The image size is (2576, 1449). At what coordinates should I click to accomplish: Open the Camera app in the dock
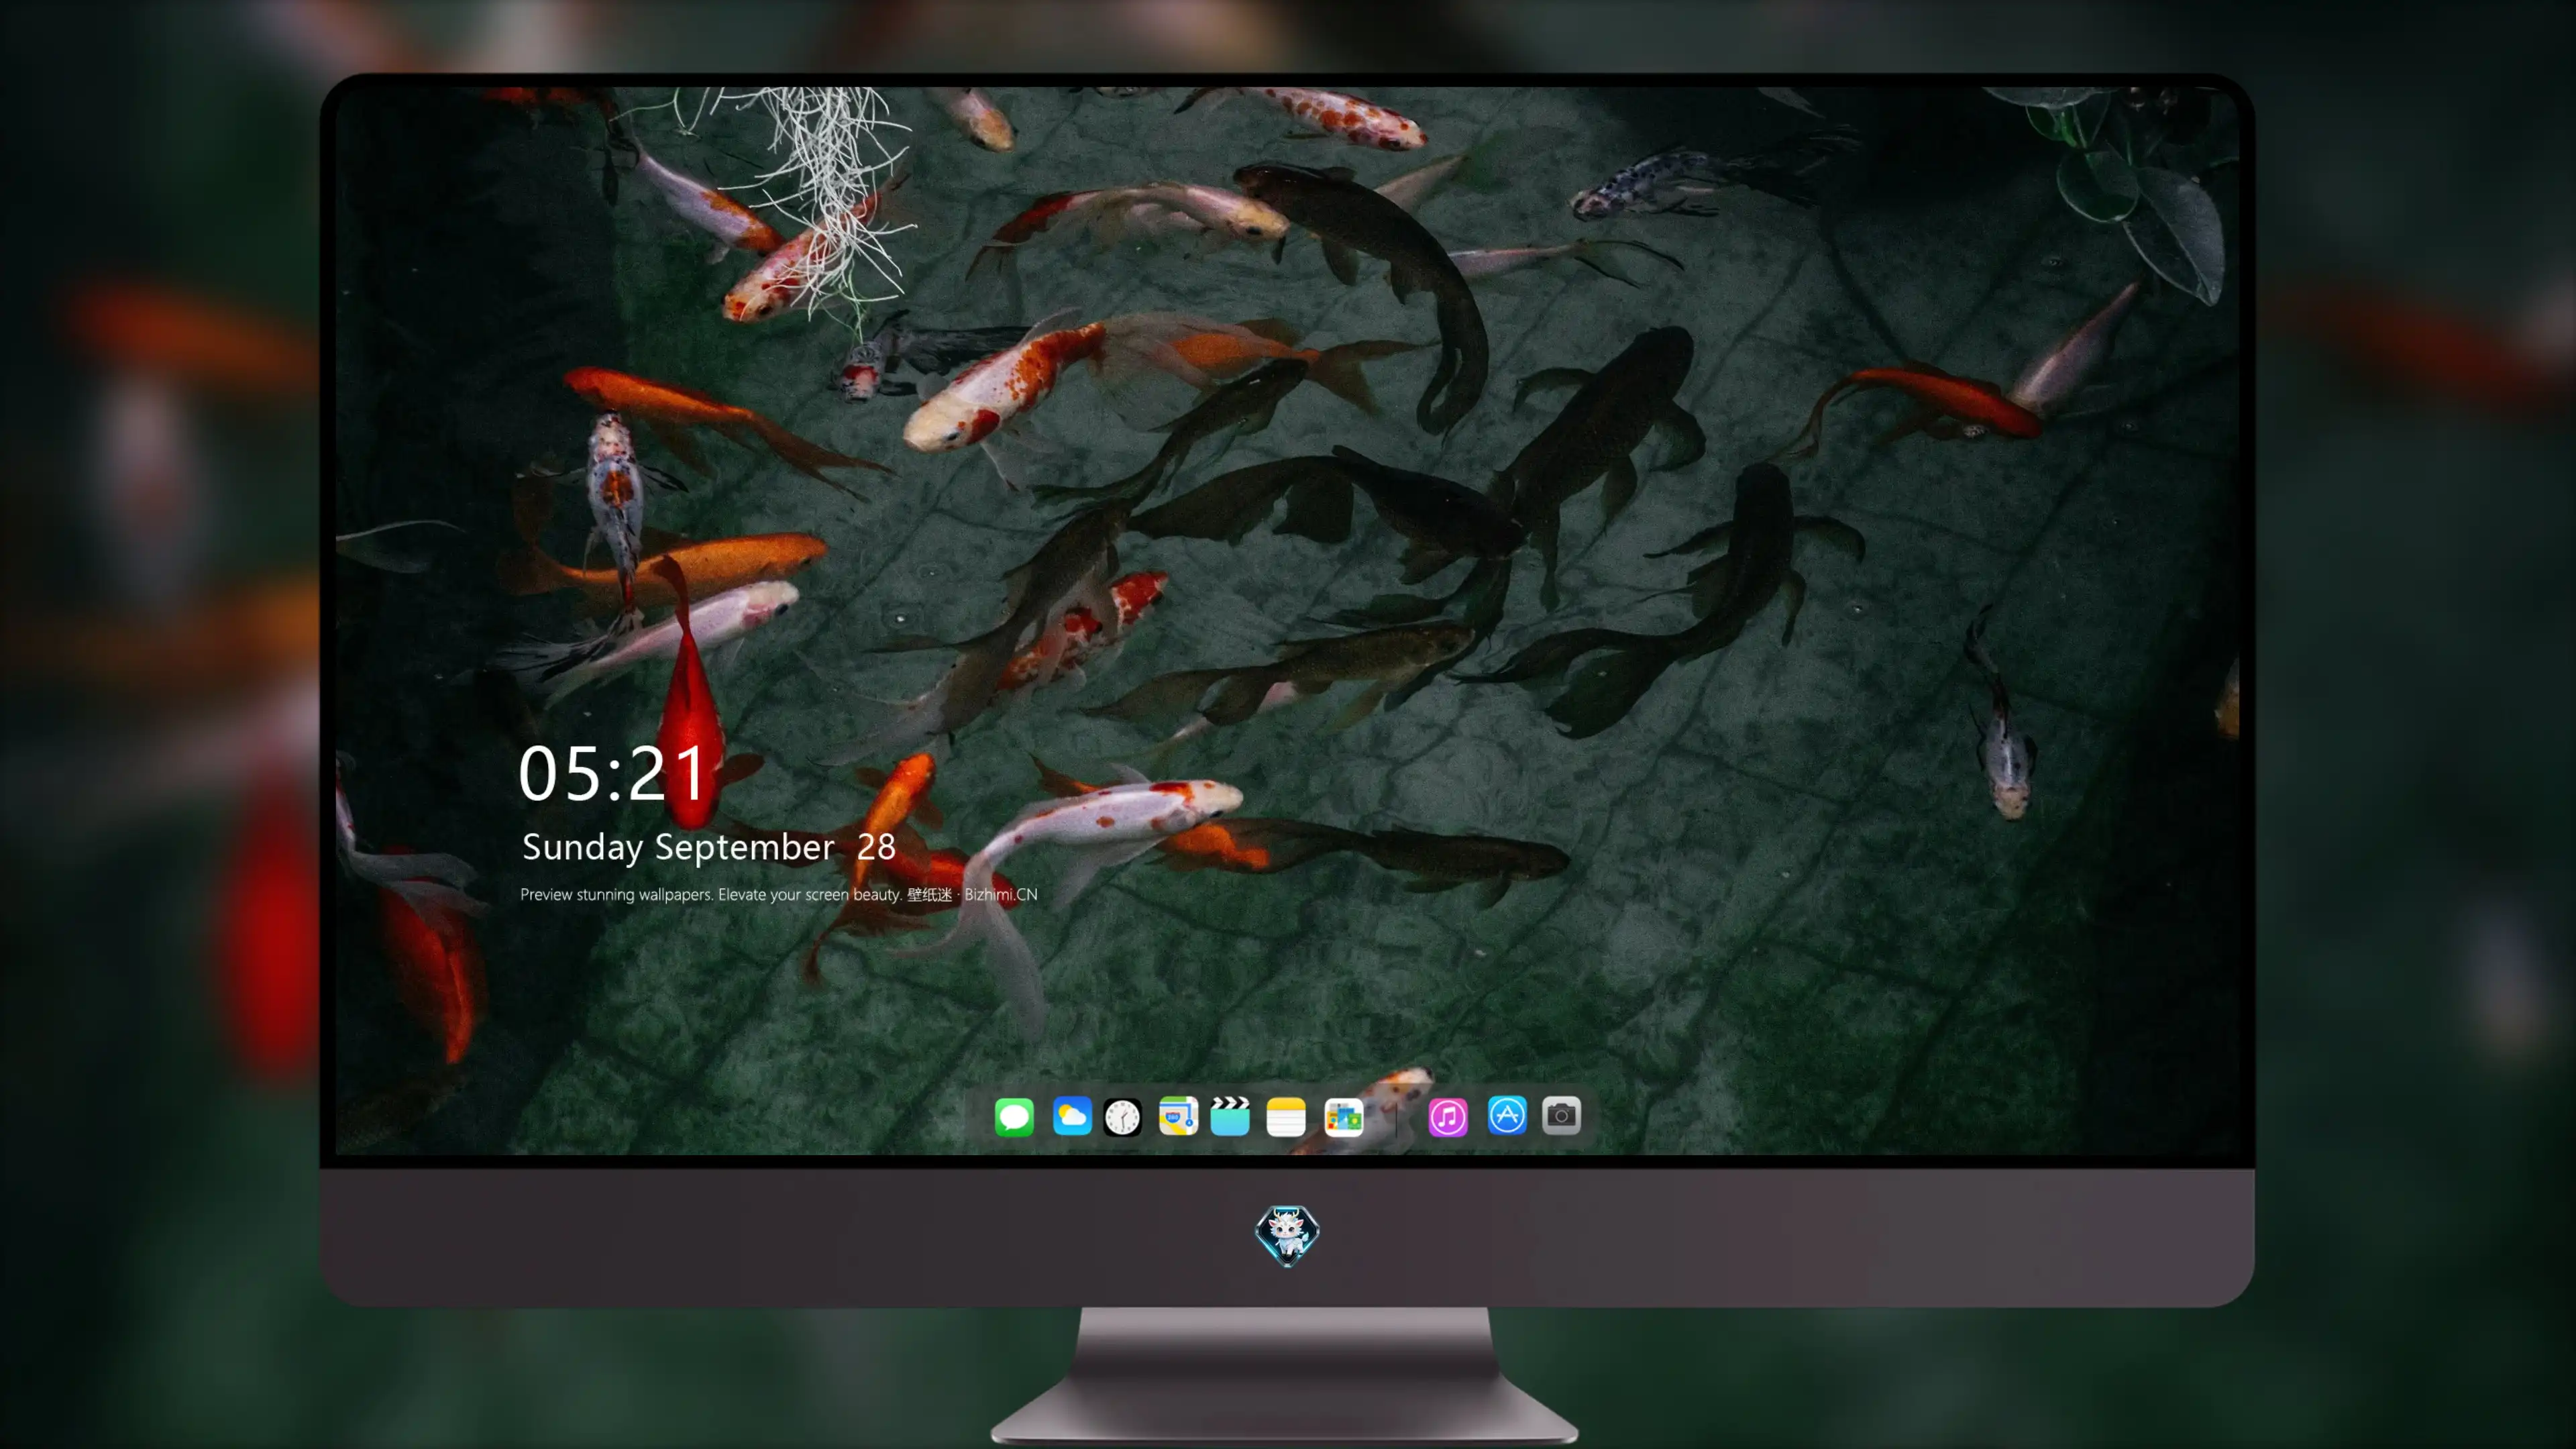pyautogui.click(x=1561, y=1116)
